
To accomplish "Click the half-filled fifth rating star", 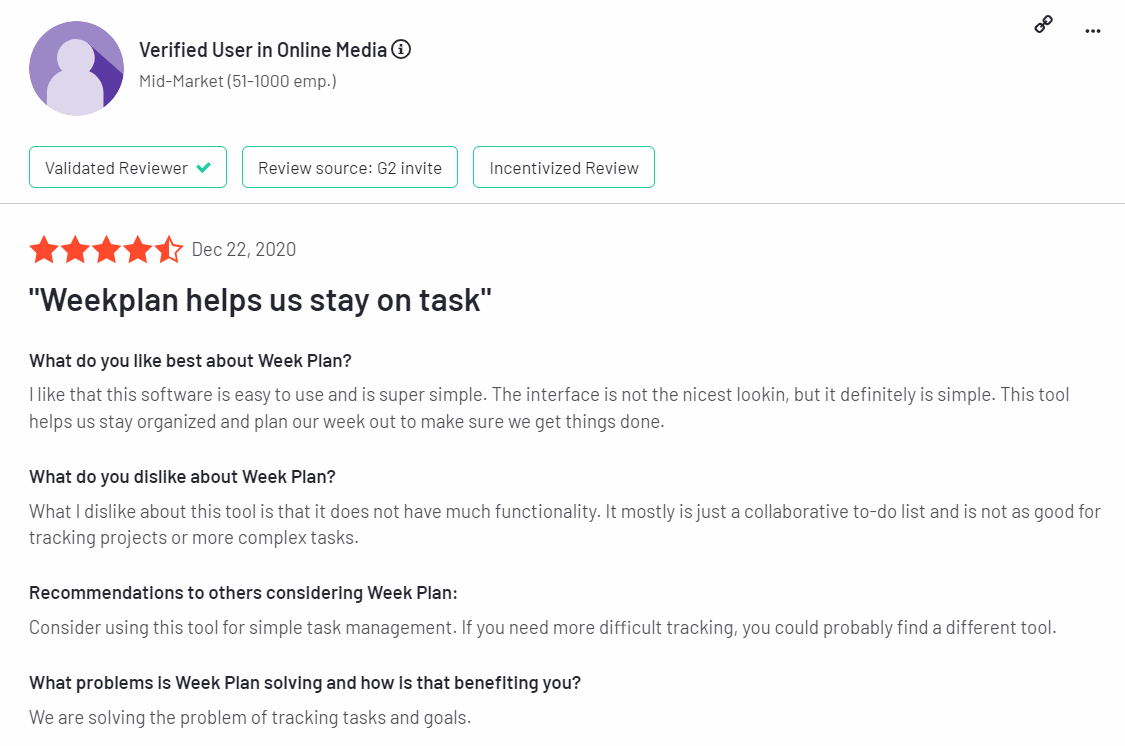I will tap(168, 250).
